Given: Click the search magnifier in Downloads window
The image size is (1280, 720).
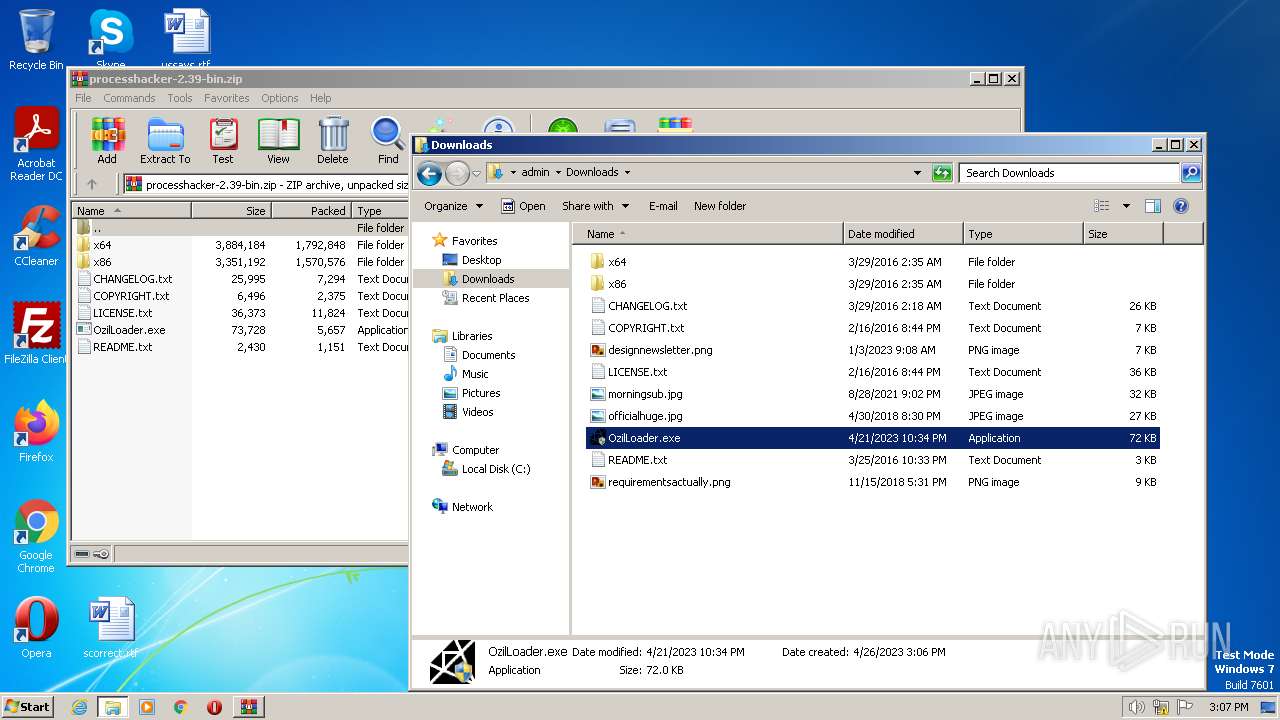Looking at the screenshot, I should pyautogui.click(x=1190, y=173).
